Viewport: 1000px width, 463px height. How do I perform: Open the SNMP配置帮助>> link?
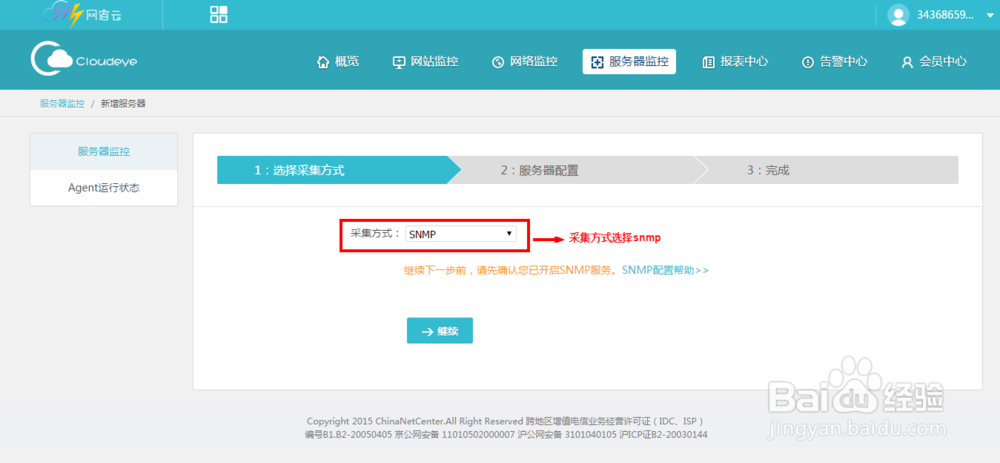click(x=665, y=270)
